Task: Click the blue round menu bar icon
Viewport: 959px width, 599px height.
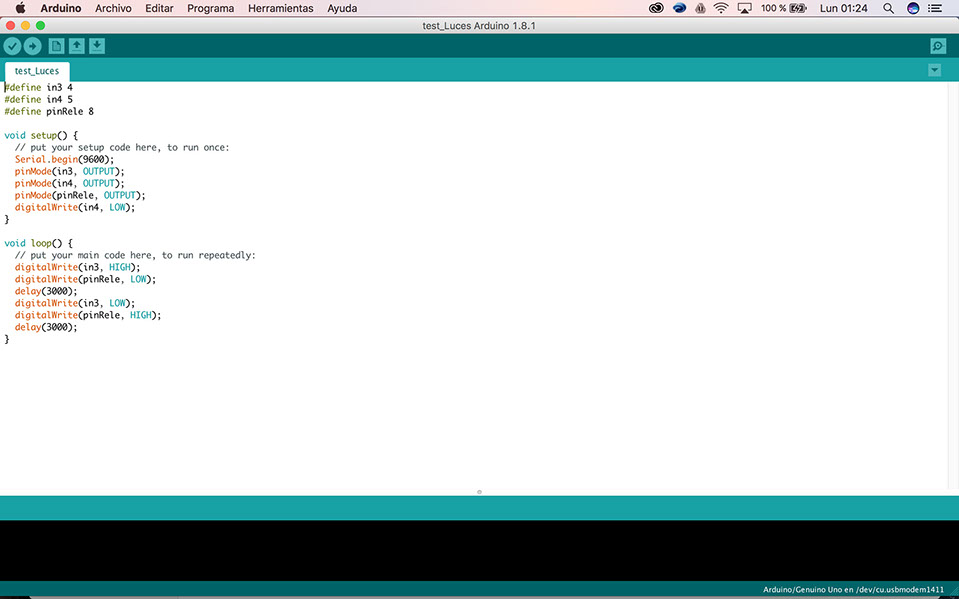Action: point(679,8)
